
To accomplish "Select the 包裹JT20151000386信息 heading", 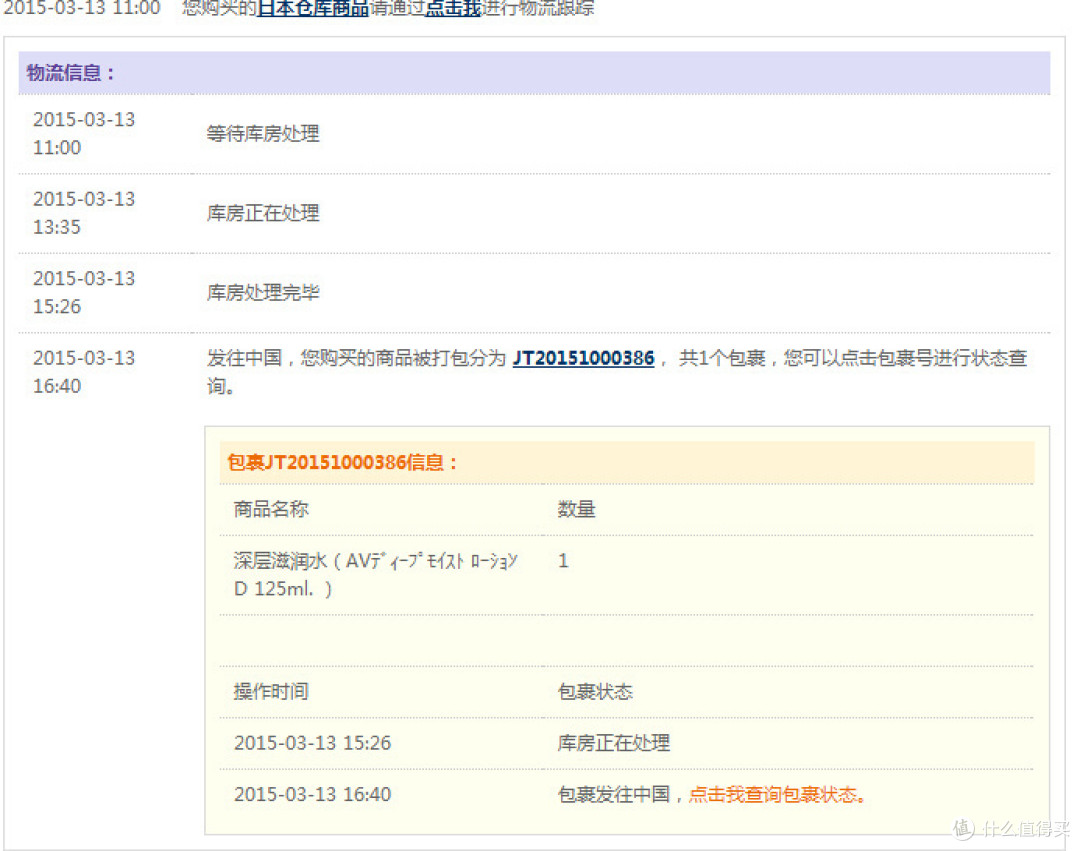I will [342, 463].
